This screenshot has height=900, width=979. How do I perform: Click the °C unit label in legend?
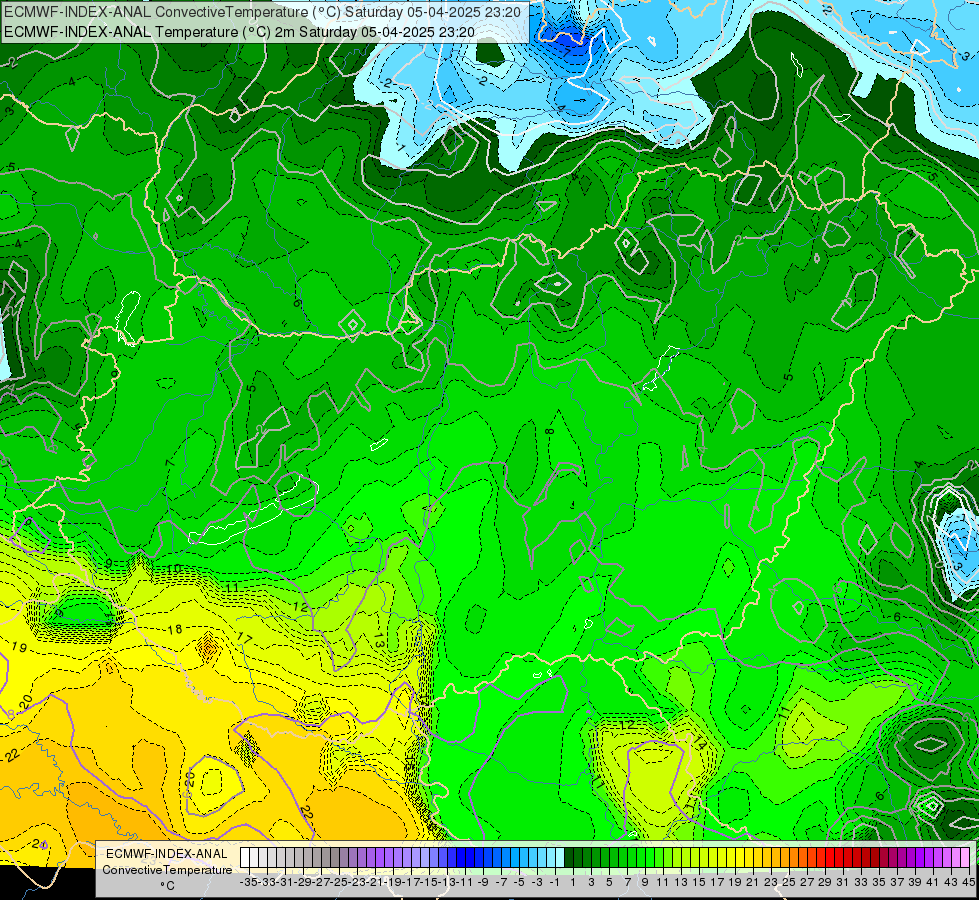point(167,885)
